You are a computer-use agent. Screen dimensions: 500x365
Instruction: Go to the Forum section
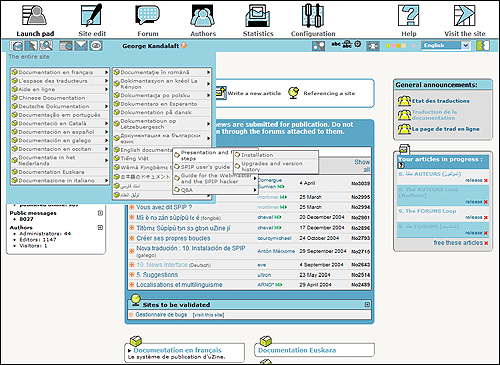[x=148, y=19]
